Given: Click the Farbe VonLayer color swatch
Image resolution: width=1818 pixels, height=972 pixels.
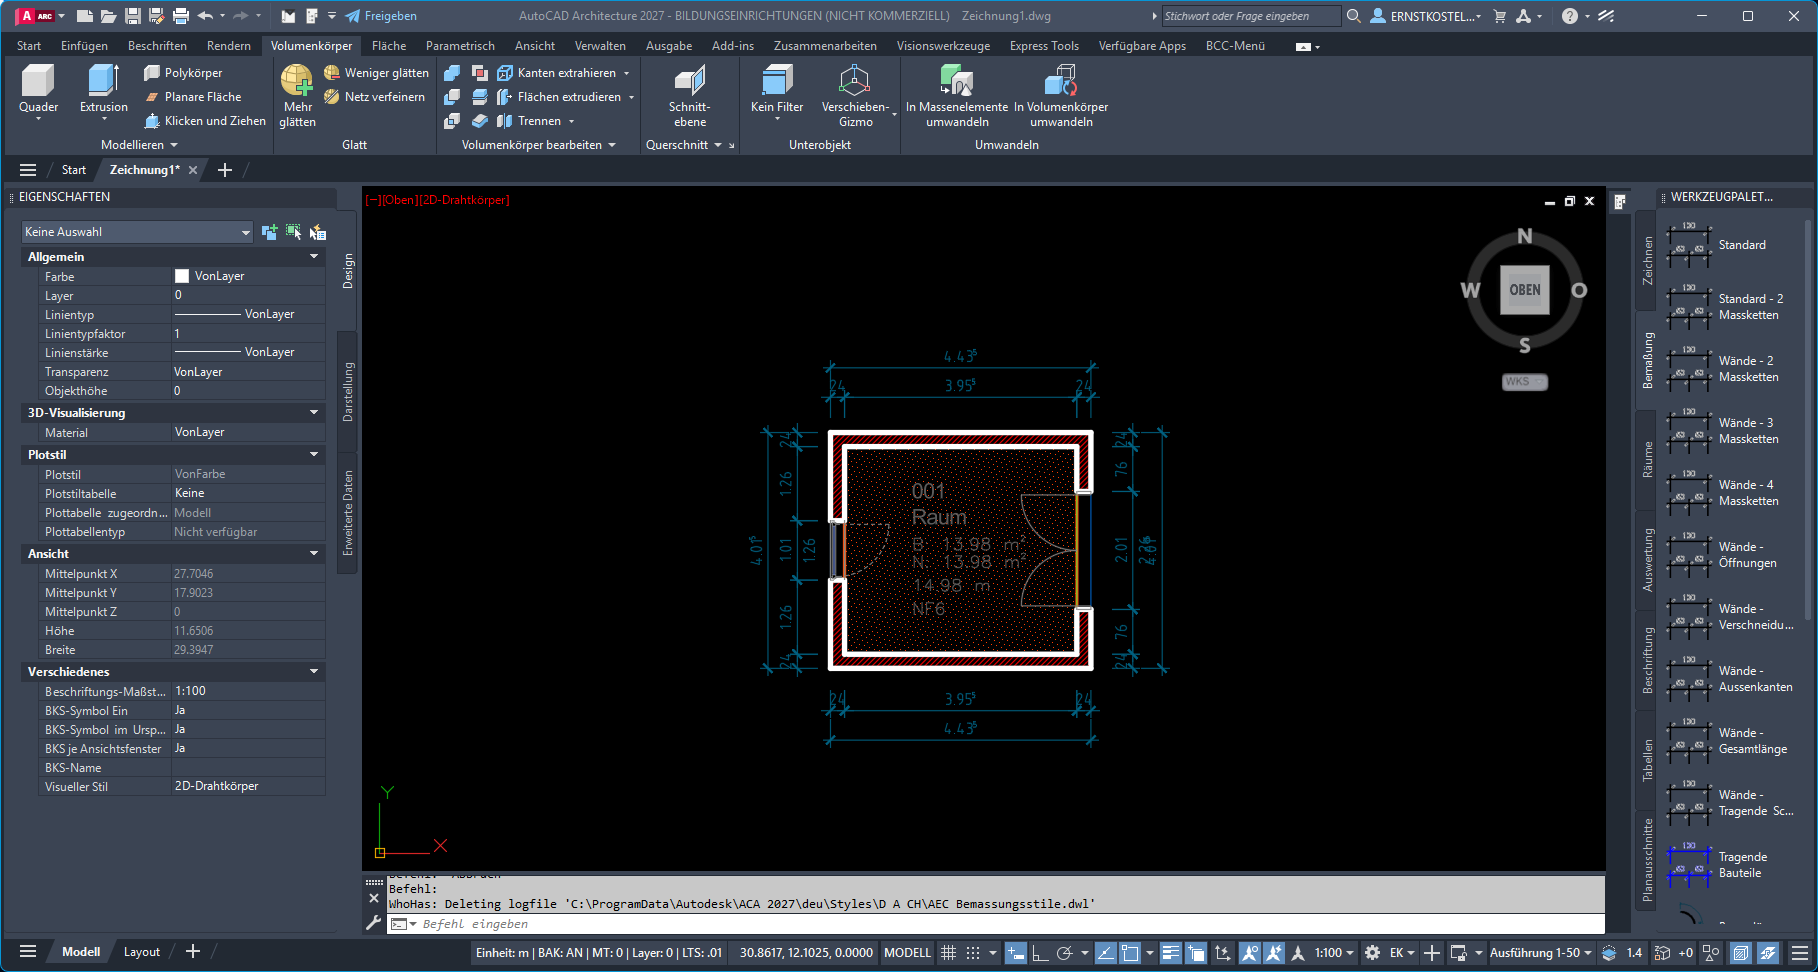Looking at the screenshot, I should pyautogui.click(x=182, y=276).
